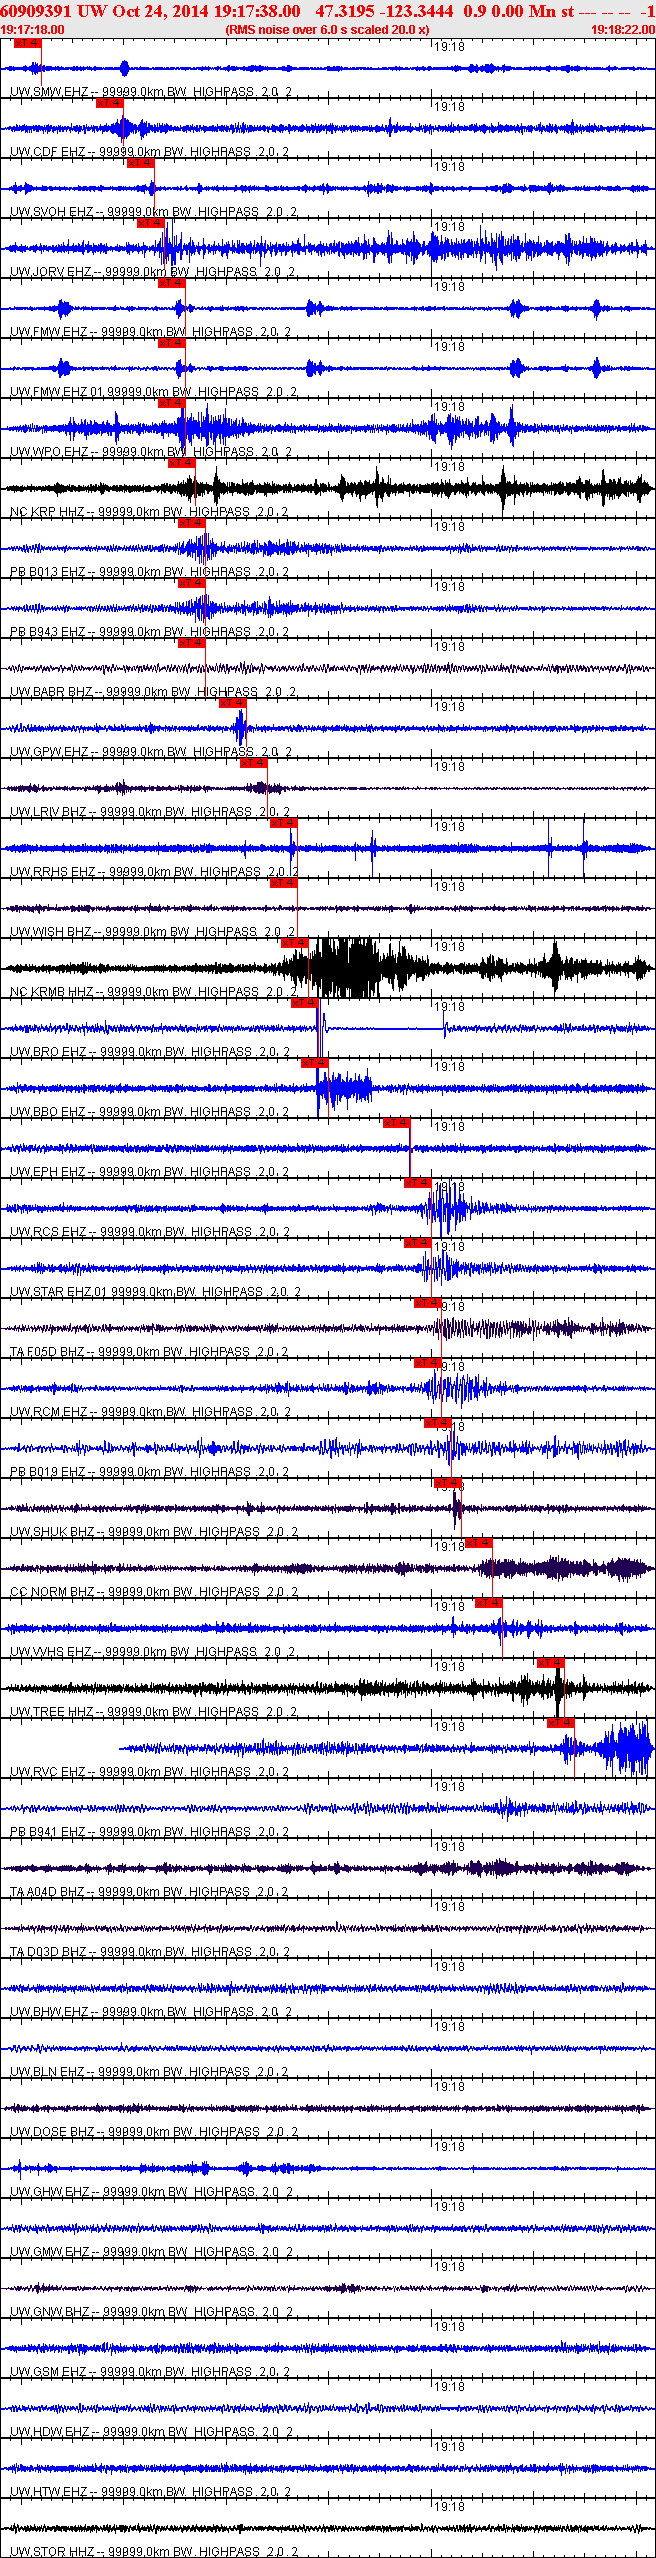Select the end time 19:18:22.00 label

[x=622, y=30]
